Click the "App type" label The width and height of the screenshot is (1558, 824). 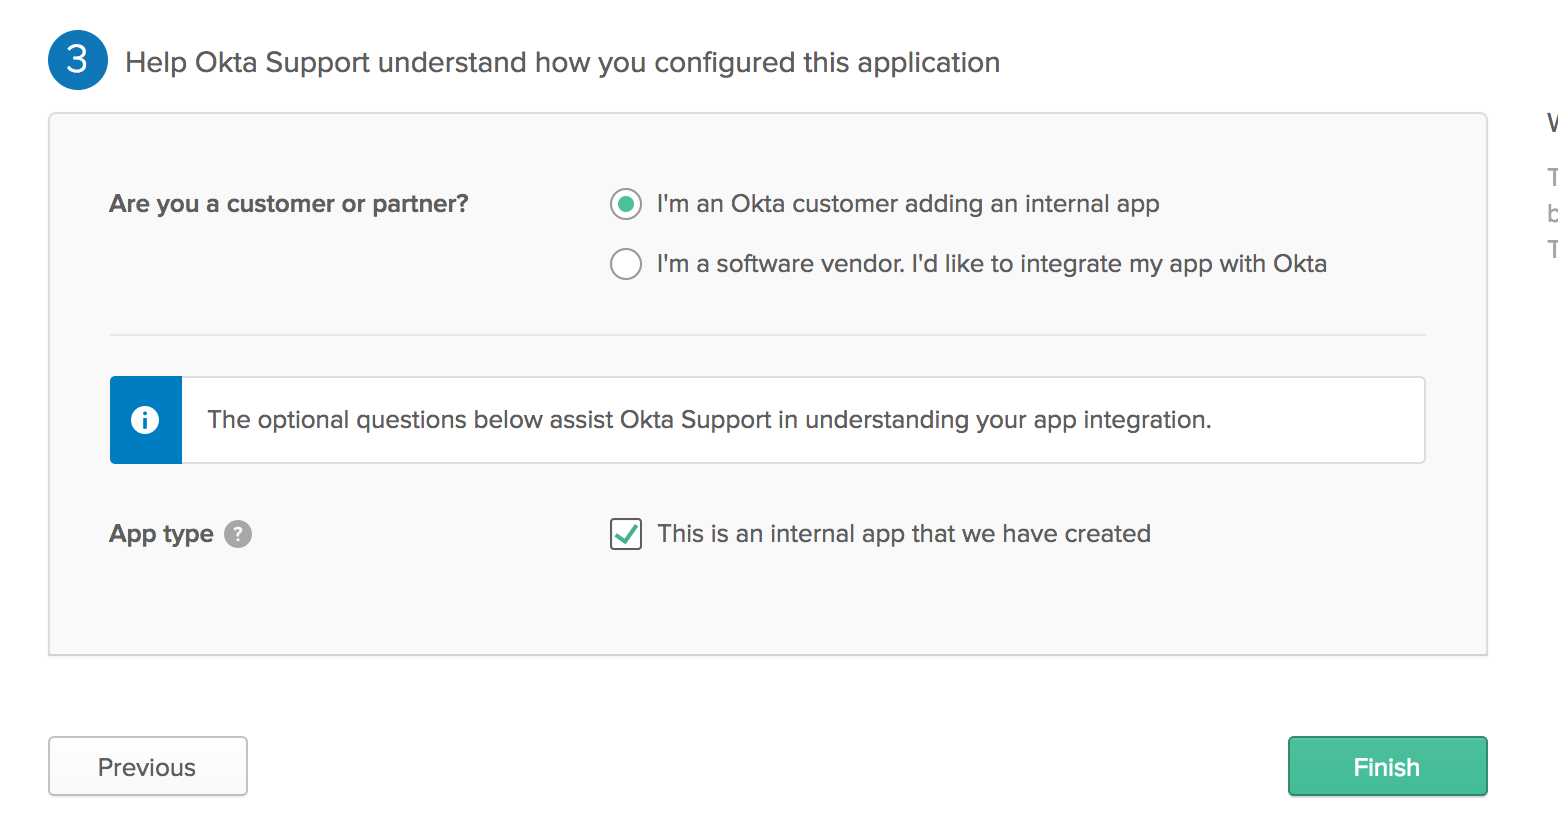click(161, 534)
